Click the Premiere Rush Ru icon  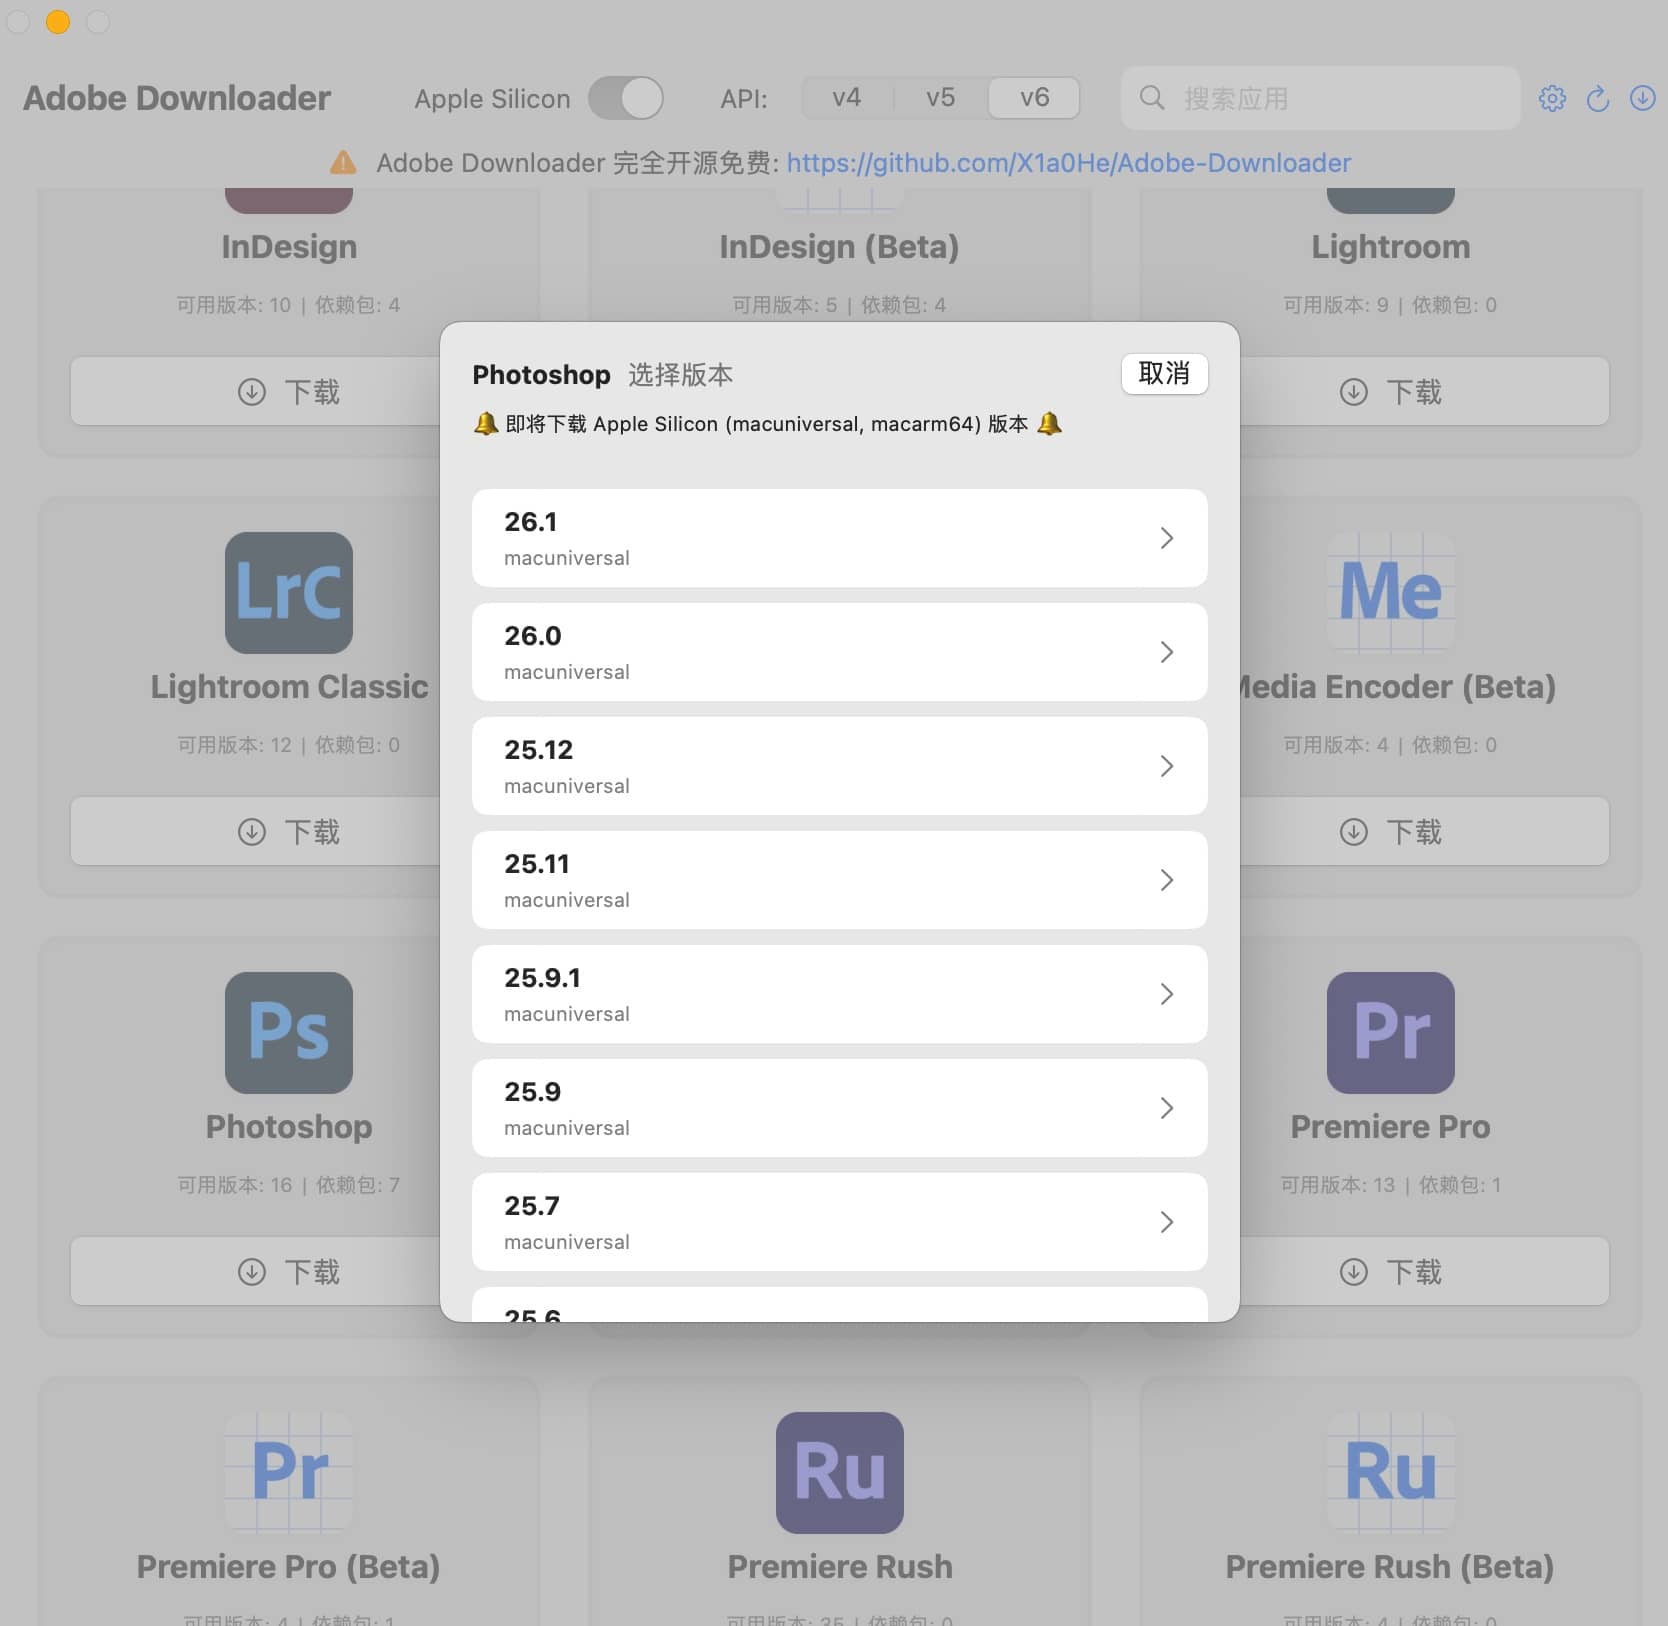click(839, 1473)
